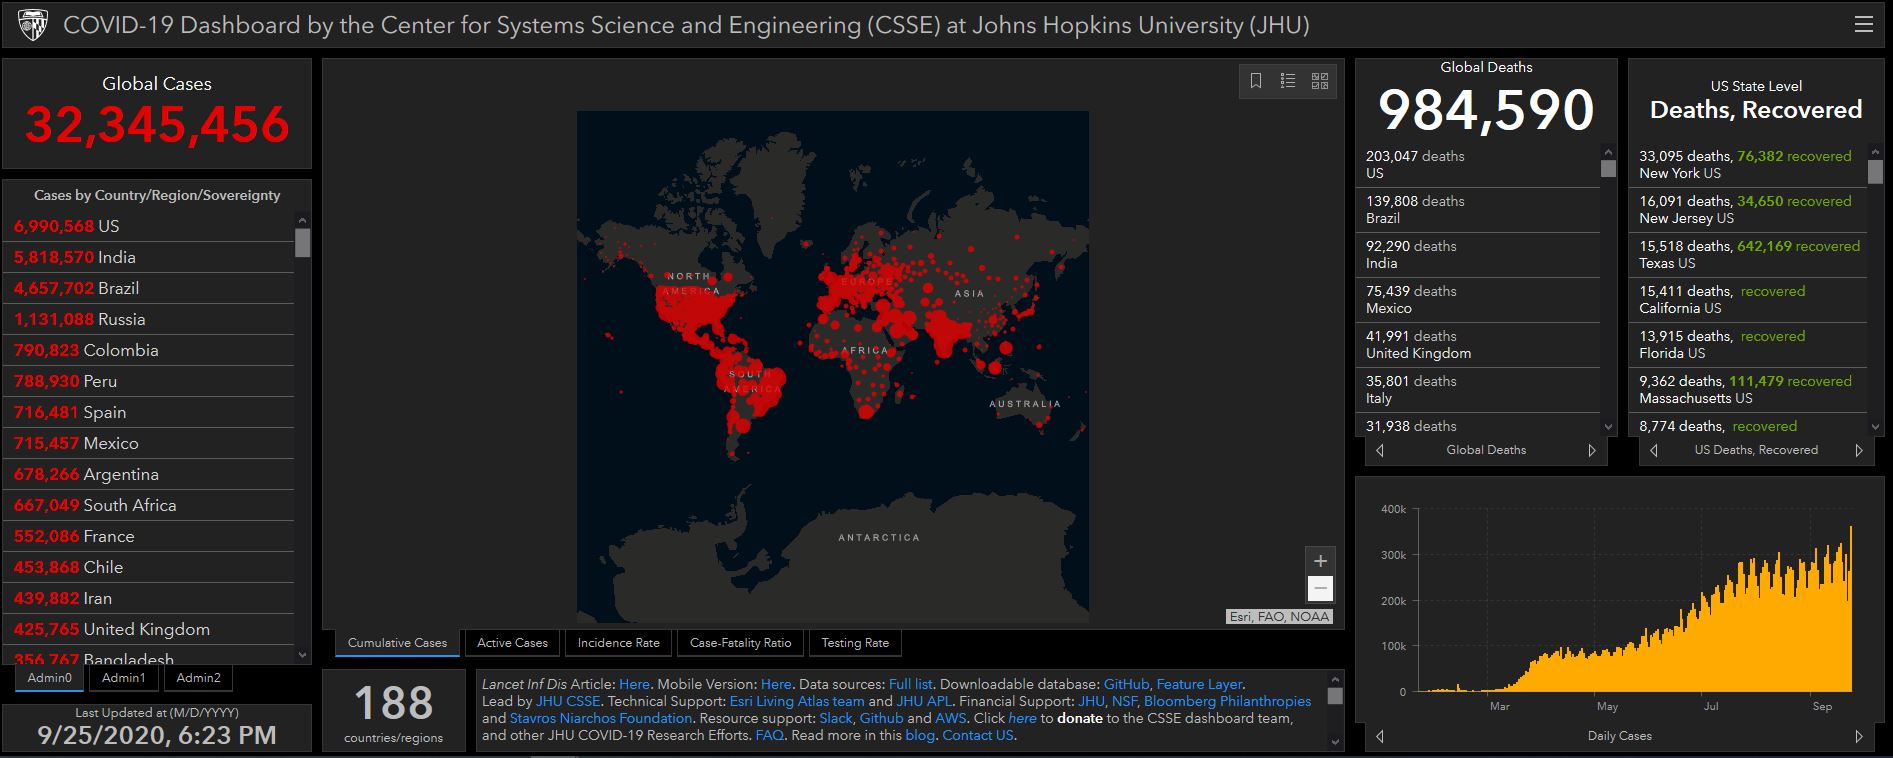Click US State Level list scrollbar thumb

[1875, 171]
